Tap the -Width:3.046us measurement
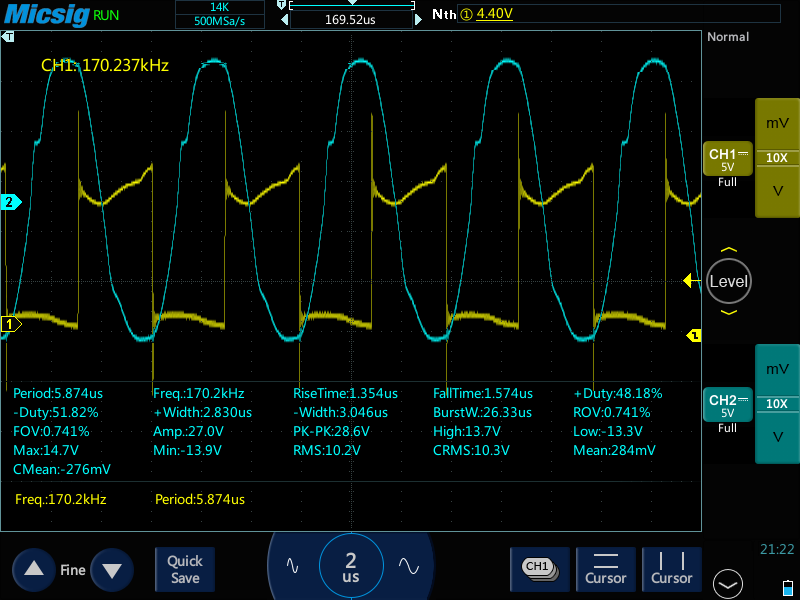800x600 pixels. [x=340, y=412]
